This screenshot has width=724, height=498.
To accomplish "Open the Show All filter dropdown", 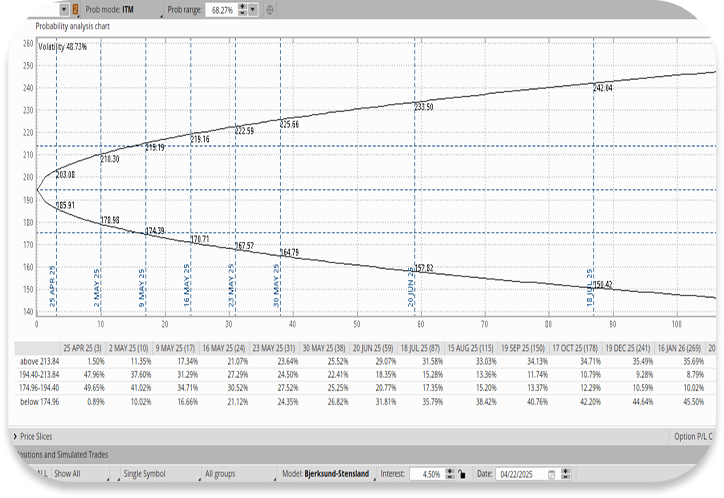I will [78, 472].
